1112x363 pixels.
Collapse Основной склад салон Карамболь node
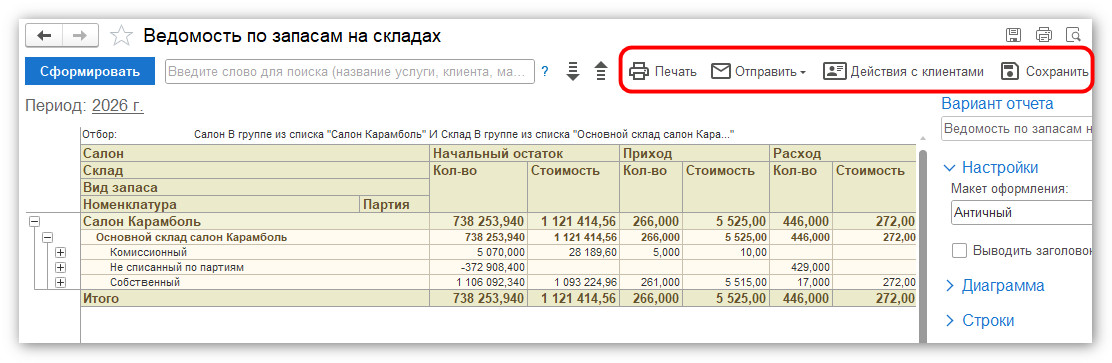48,238
